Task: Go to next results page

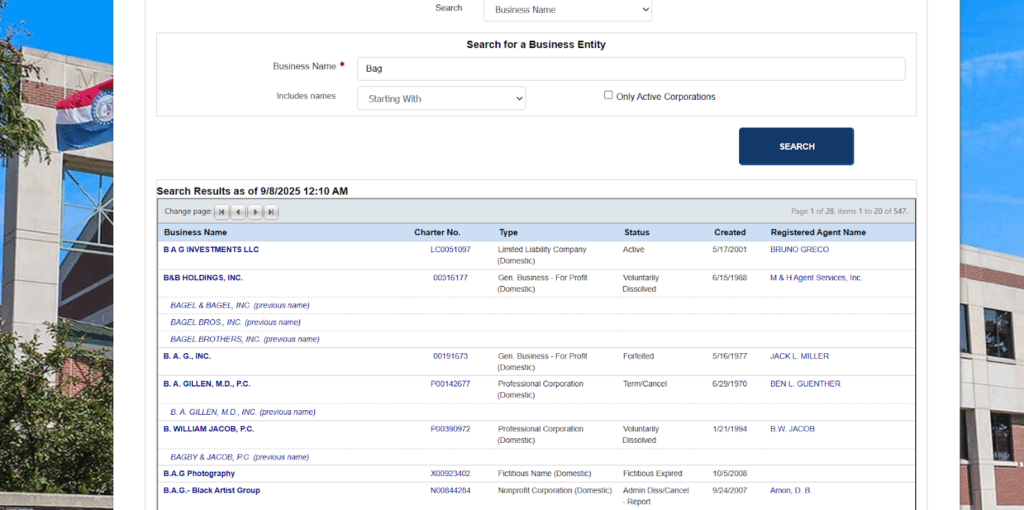Action: (255, 212)
